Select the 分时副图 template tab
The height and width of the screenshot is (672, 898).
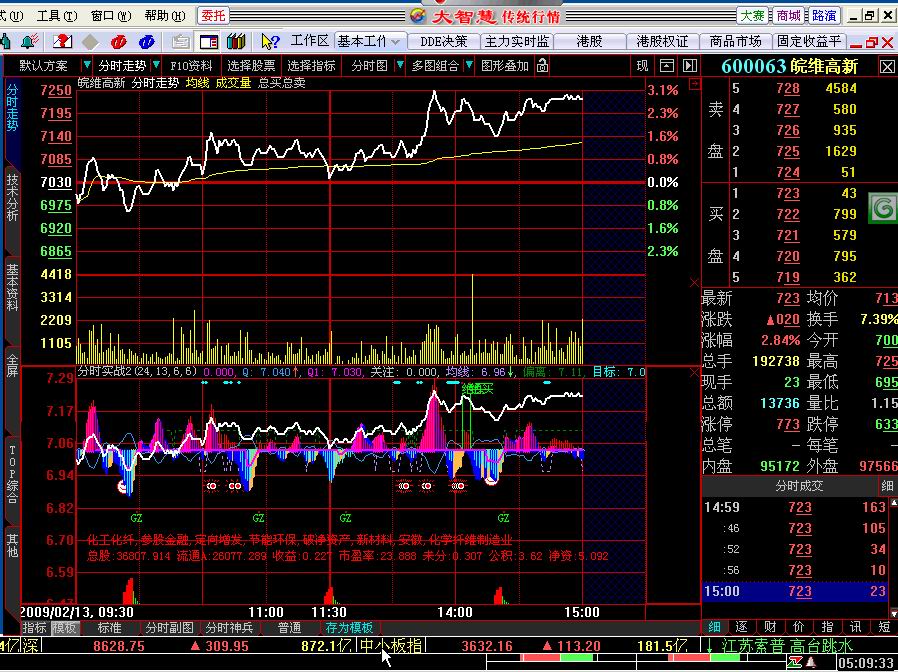(x=170, y=628)
